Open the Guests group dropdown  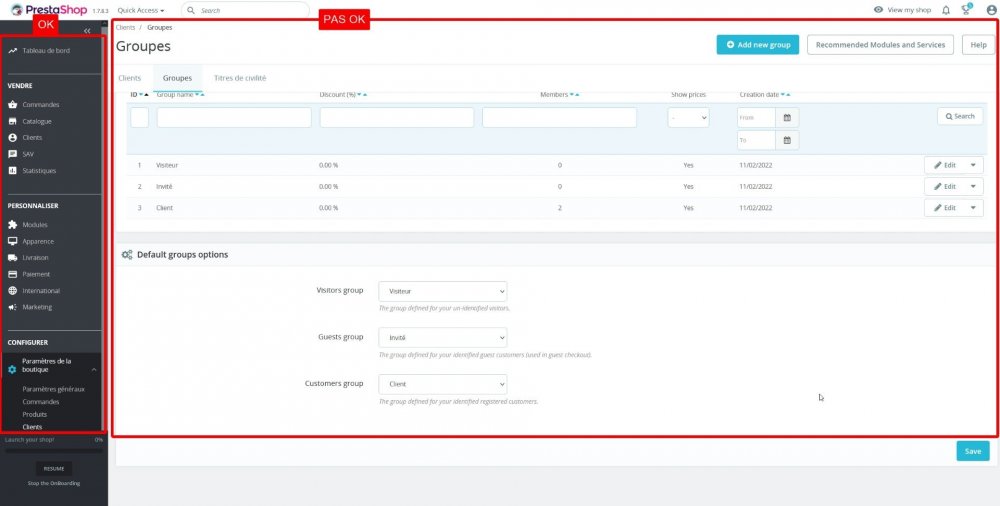443,338
